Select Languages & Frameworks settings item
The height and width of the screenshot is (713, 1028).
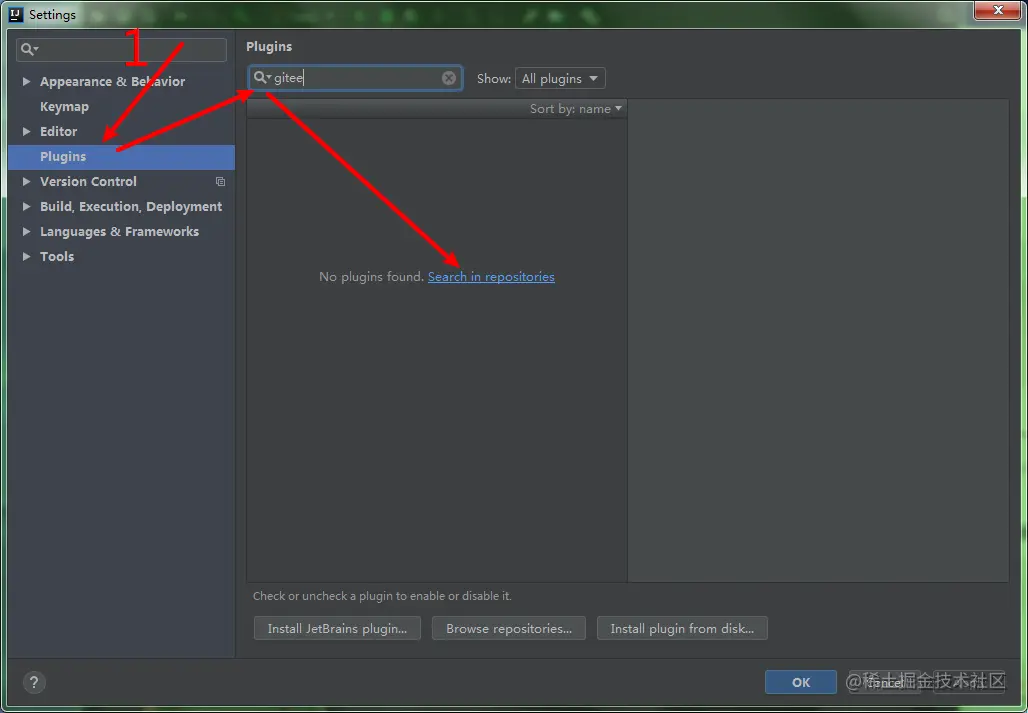119,231
